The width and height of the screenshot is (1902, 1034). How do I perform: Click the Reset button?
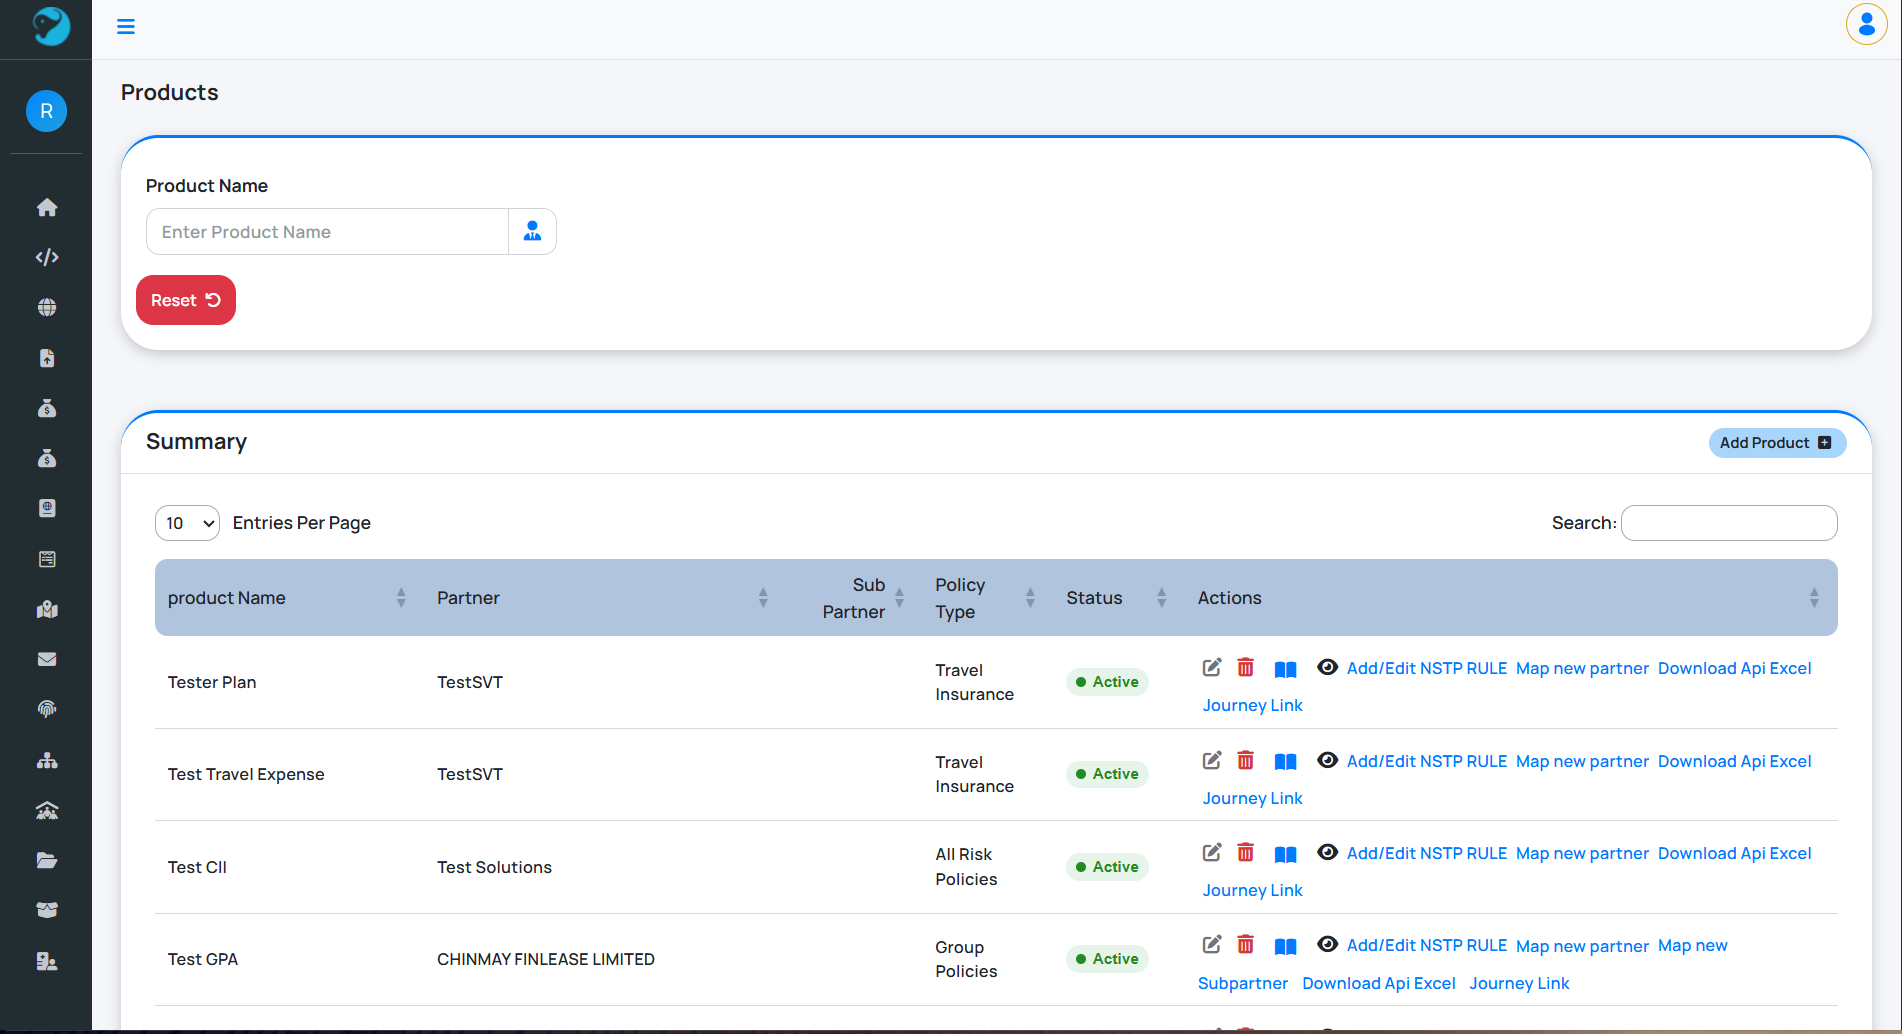[x=186, y=300]
